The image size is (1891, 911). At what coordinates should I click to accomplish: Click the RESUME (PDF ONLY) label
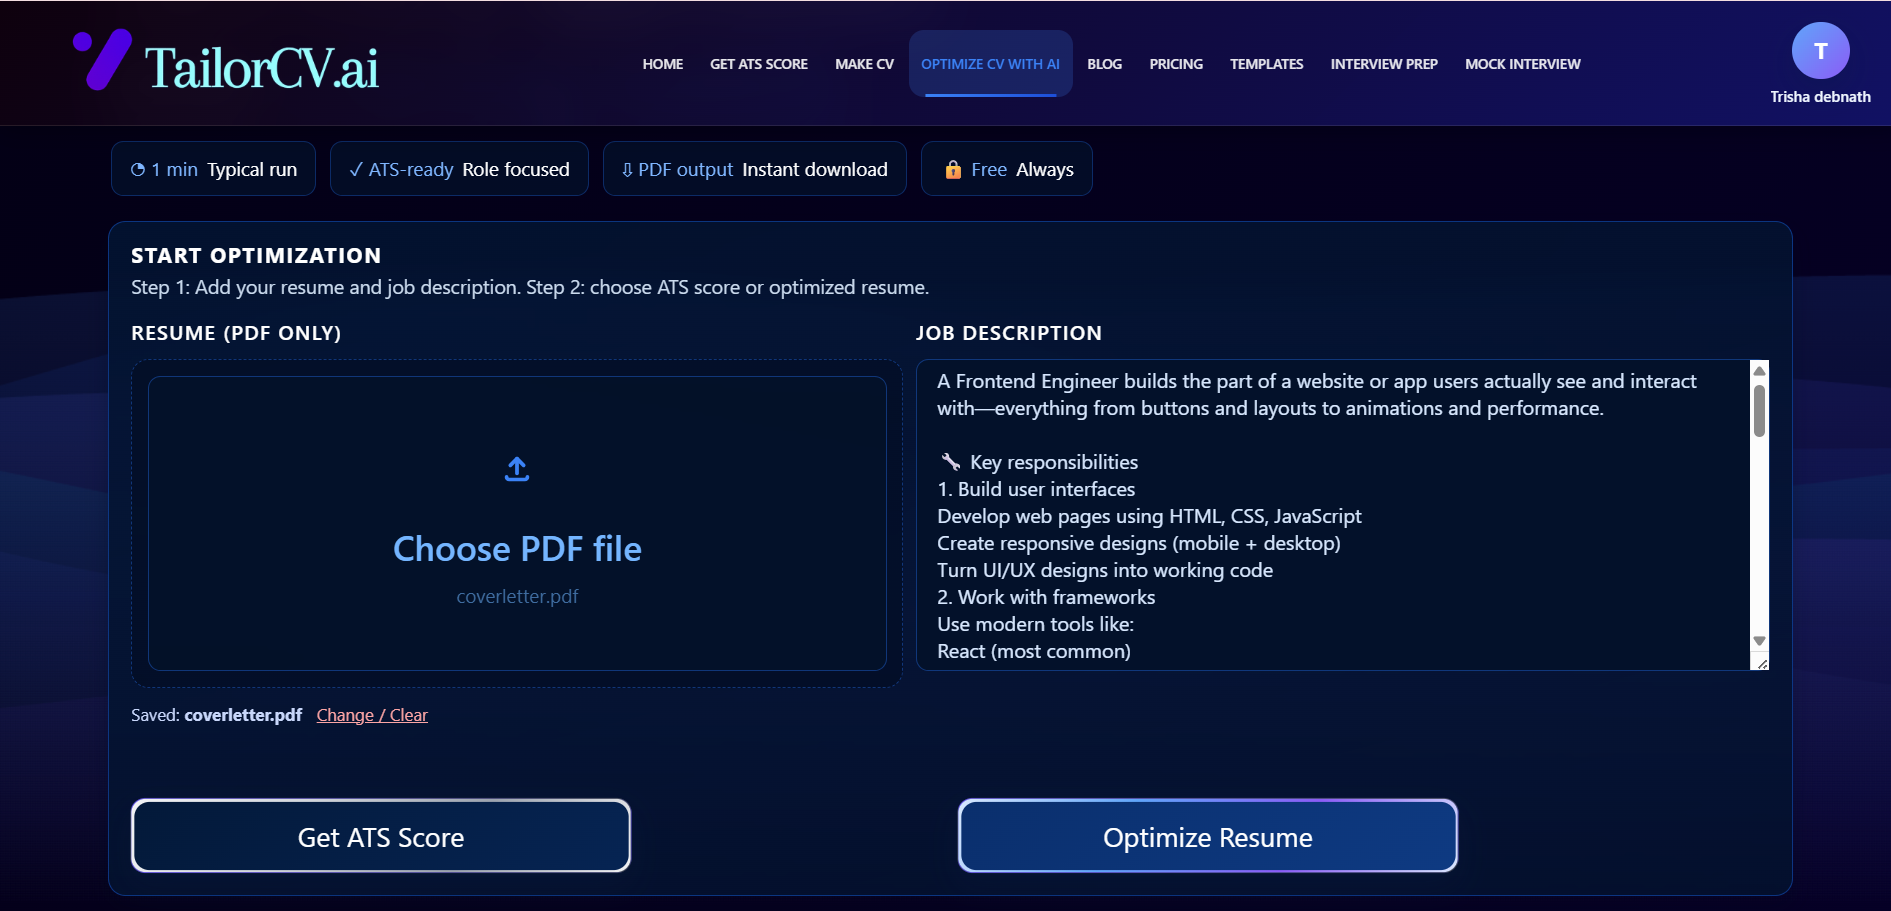(236, 333)
